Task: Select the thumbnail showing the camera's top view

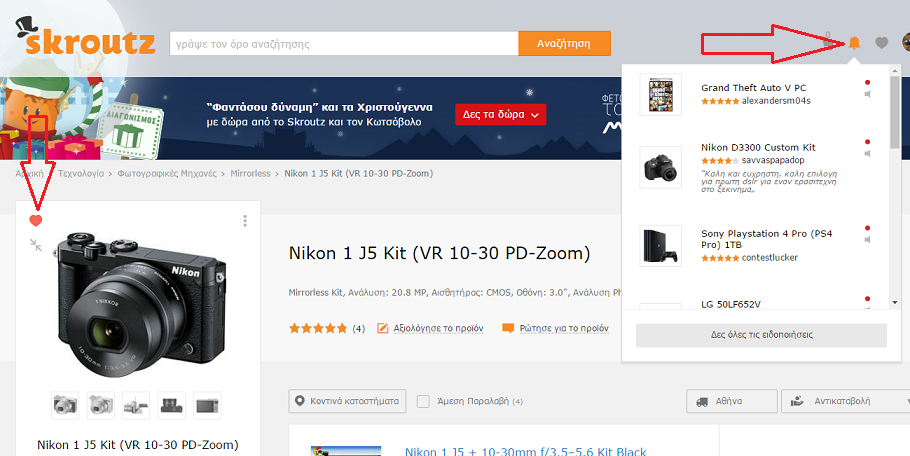Action: [172, 405]
